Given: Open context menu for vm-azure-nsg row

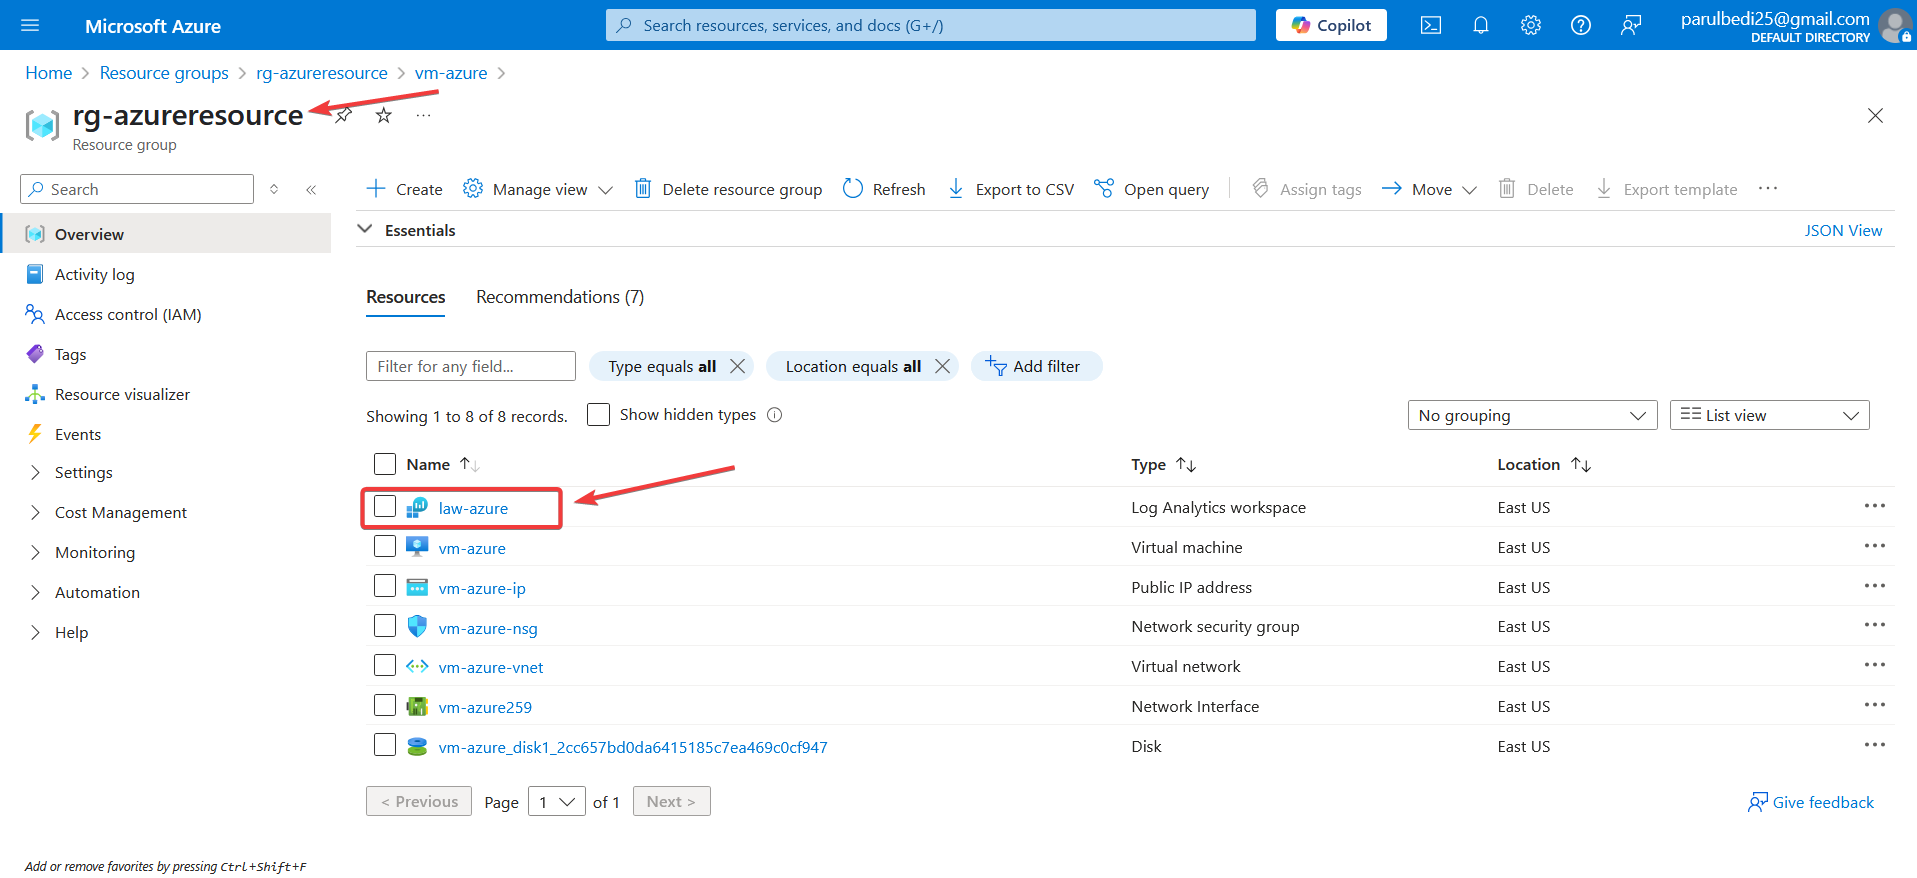Looking at the screenshot, I should coord(1875,625).
